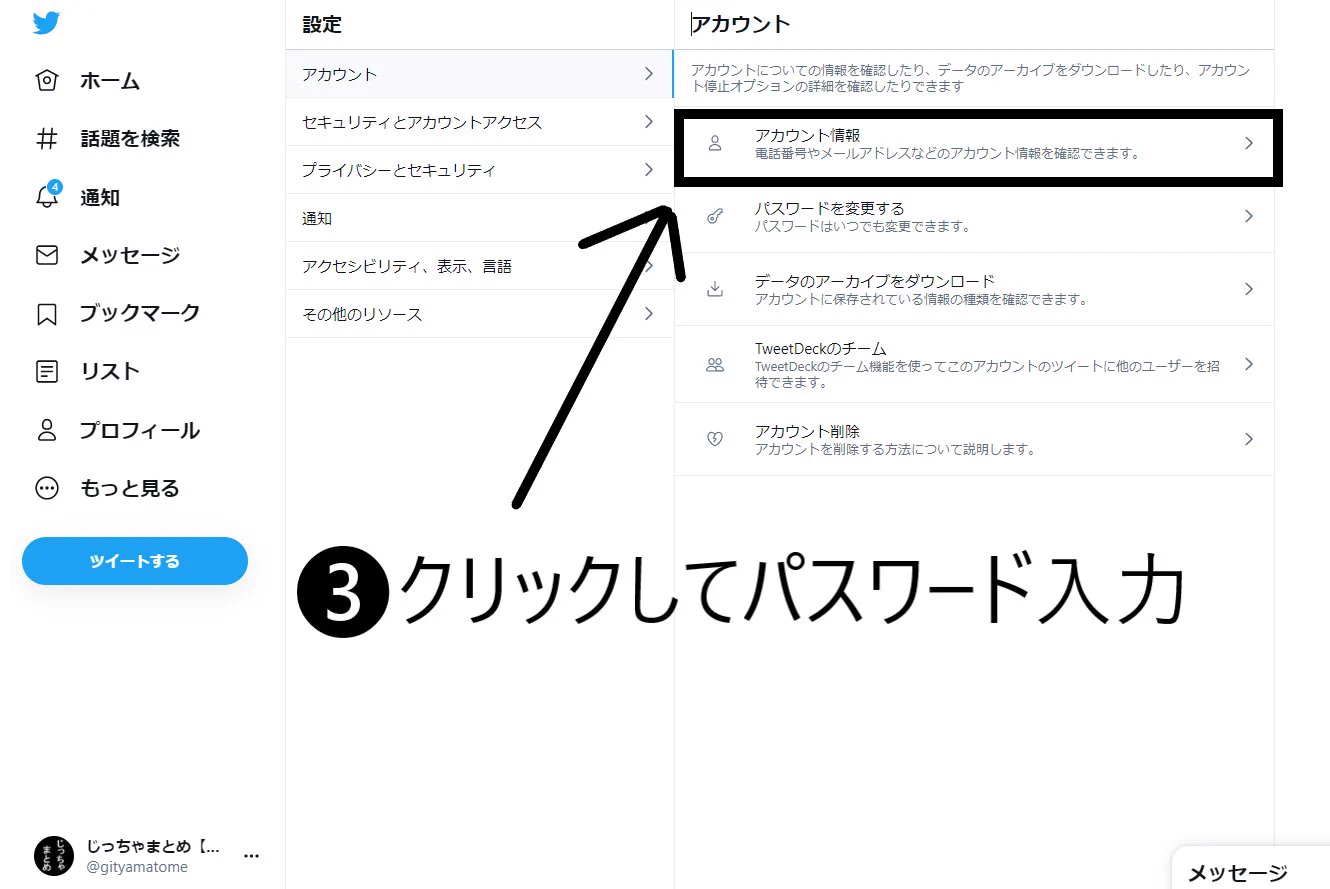1330x889 pixels.
Task: Click the envelope メッセージ icon
Action: [x=47, y=255]
